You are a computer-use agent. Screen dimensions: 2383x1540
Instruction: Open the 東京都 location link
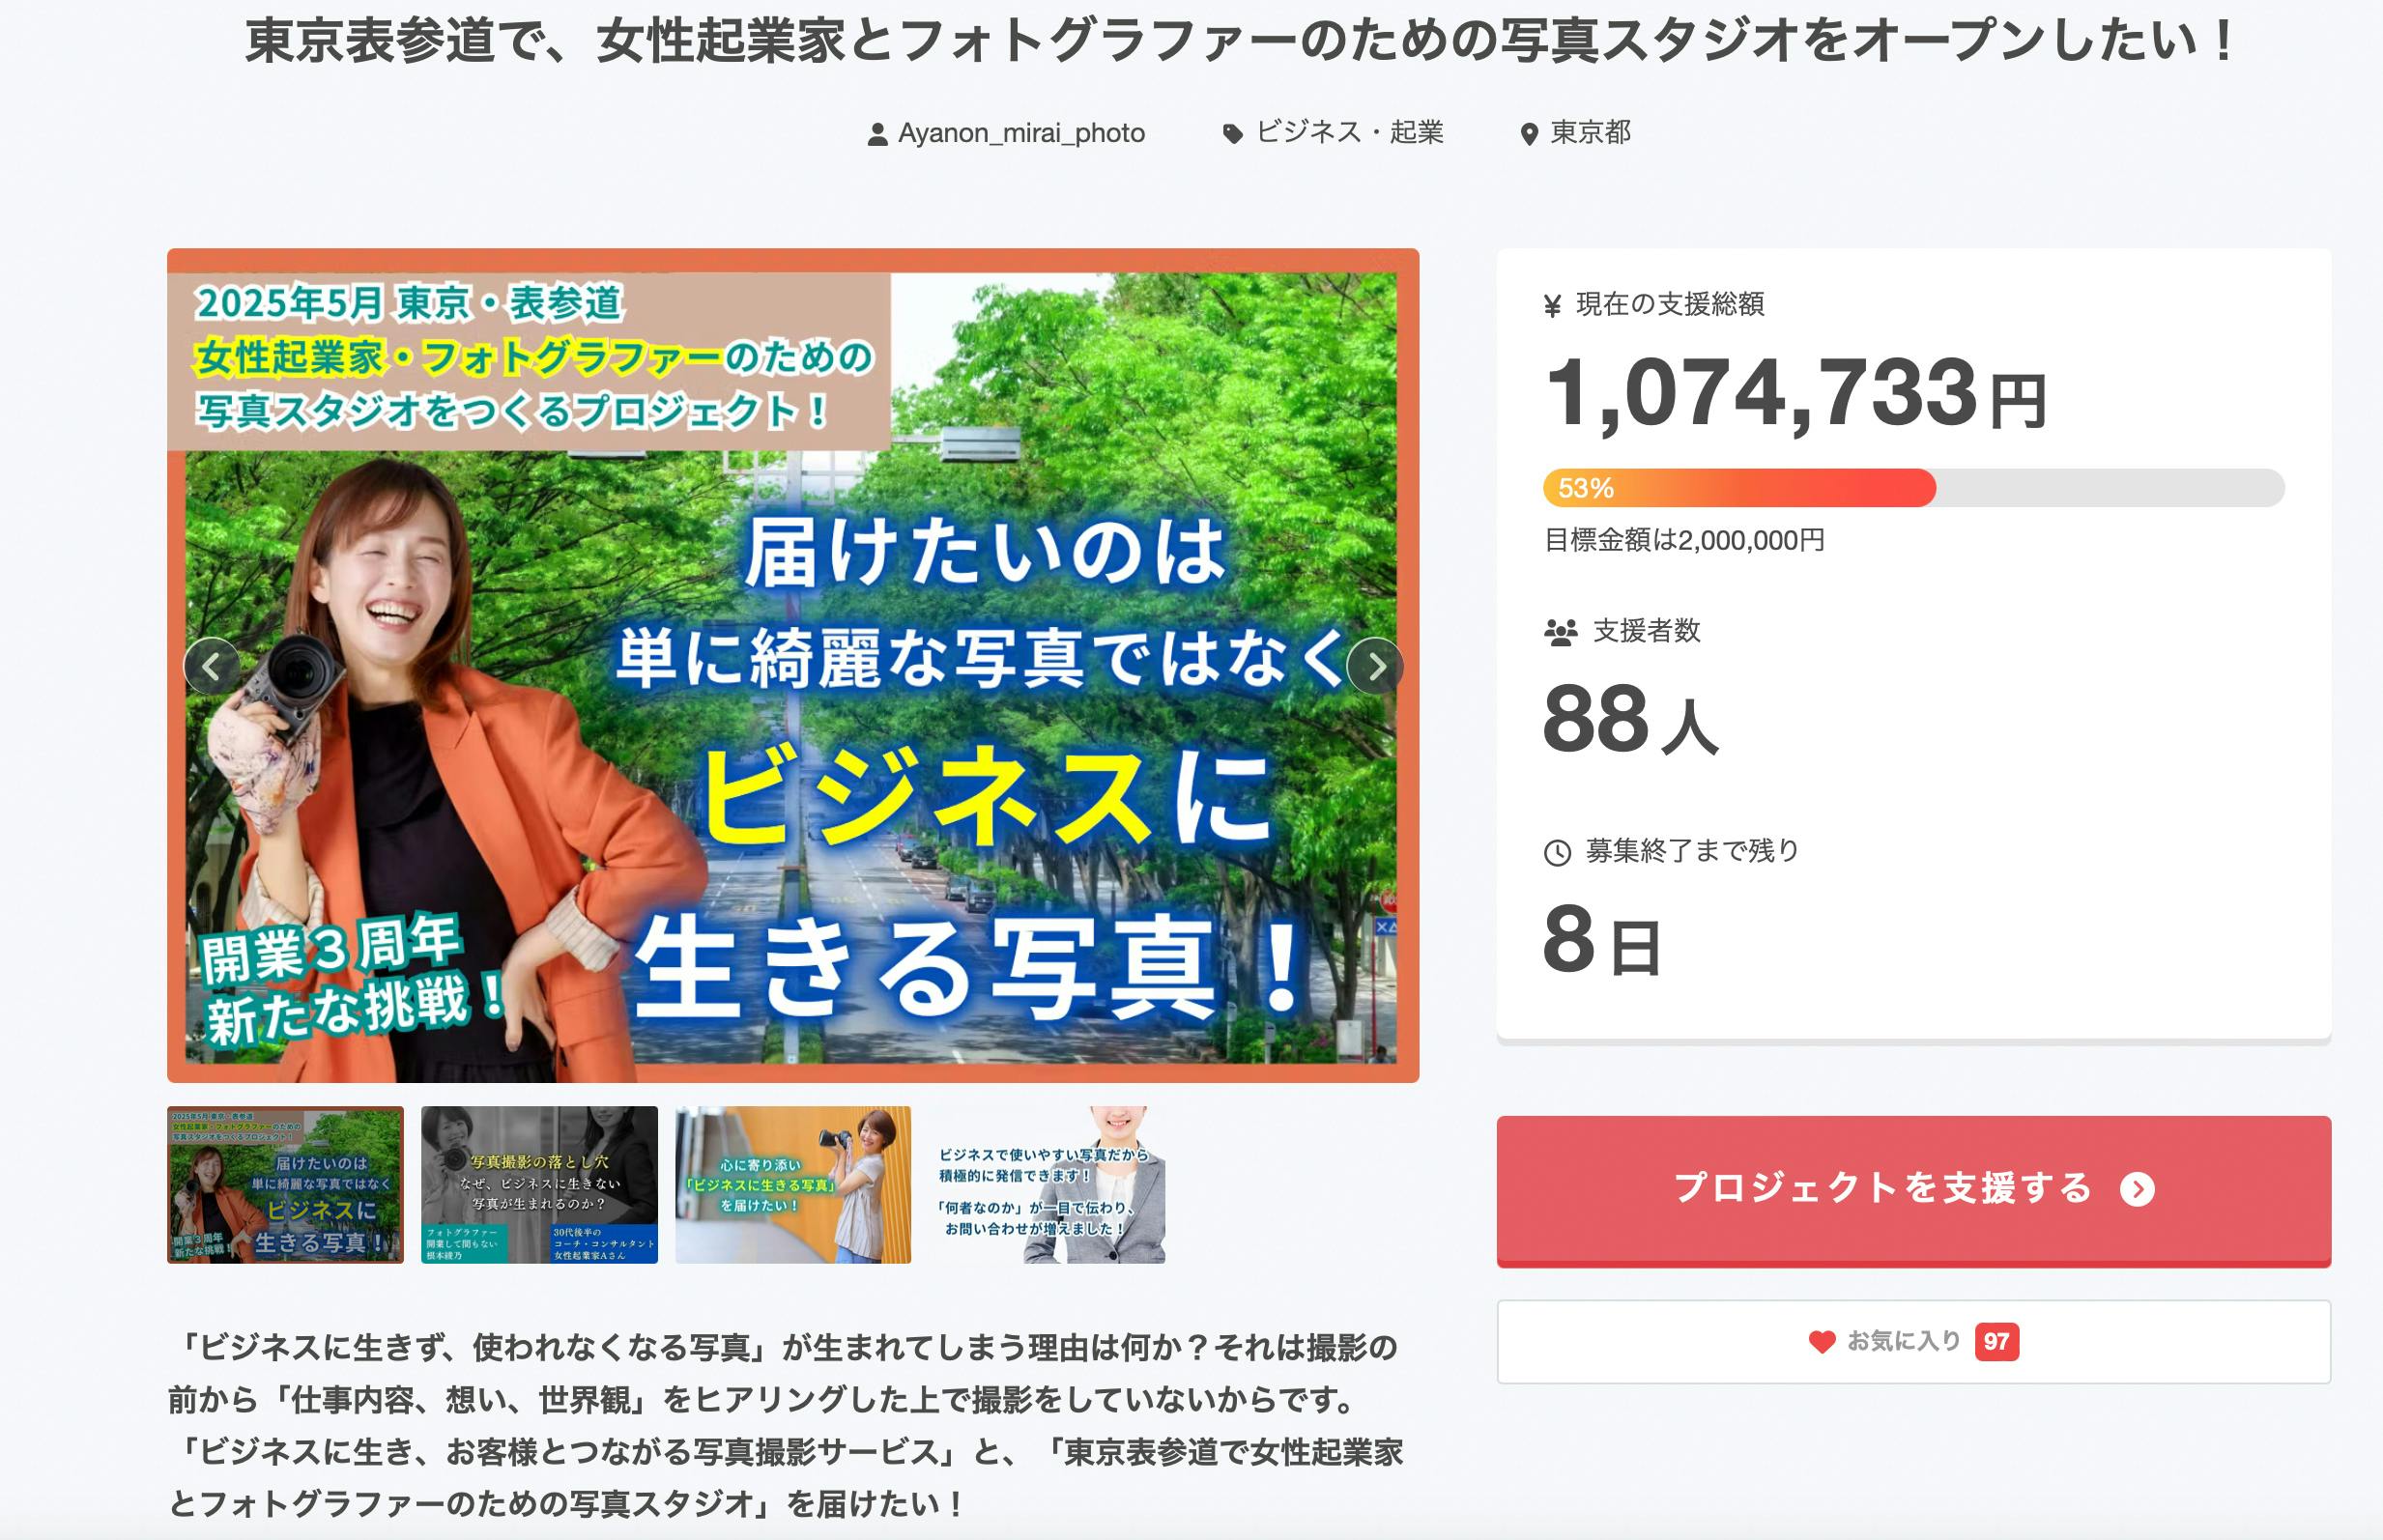(1590, 133)
